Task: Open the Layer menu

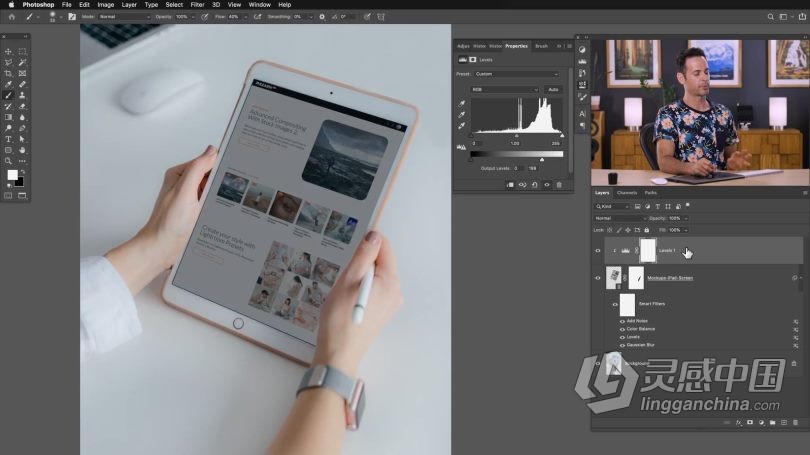Action: 129,5
